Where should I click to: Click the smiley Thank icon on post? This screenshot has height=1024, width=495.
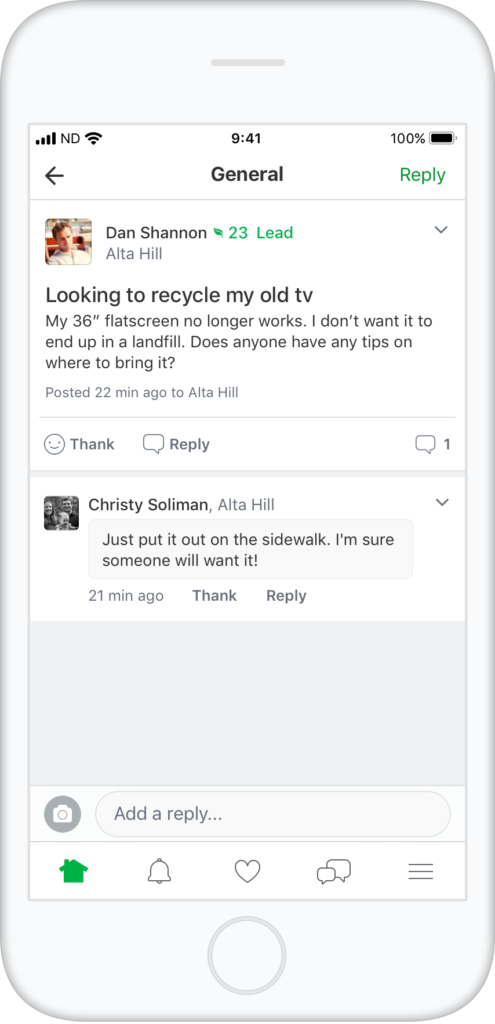click(x=54, y=445)
